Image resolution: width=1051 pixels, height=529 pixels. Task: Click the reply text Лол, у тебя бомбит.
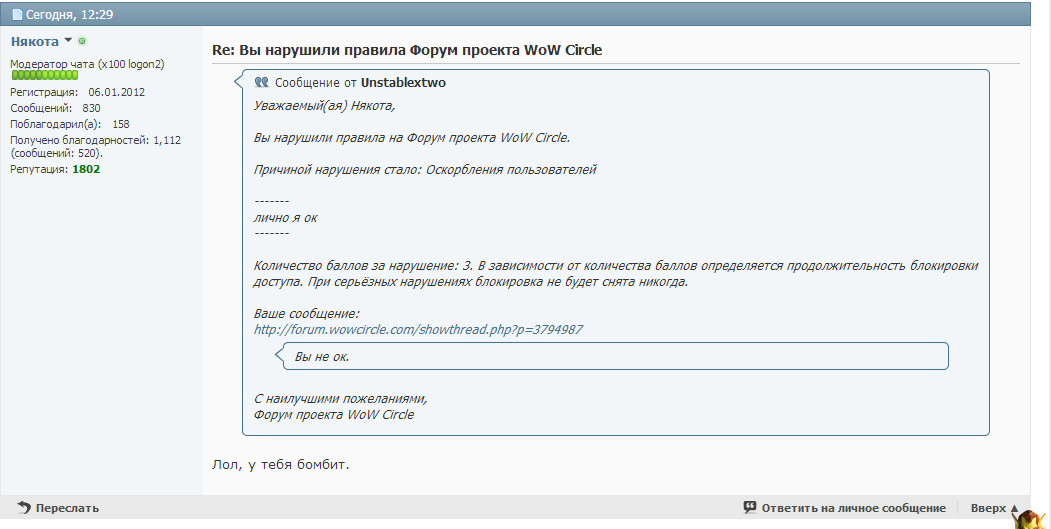[281, 464]
